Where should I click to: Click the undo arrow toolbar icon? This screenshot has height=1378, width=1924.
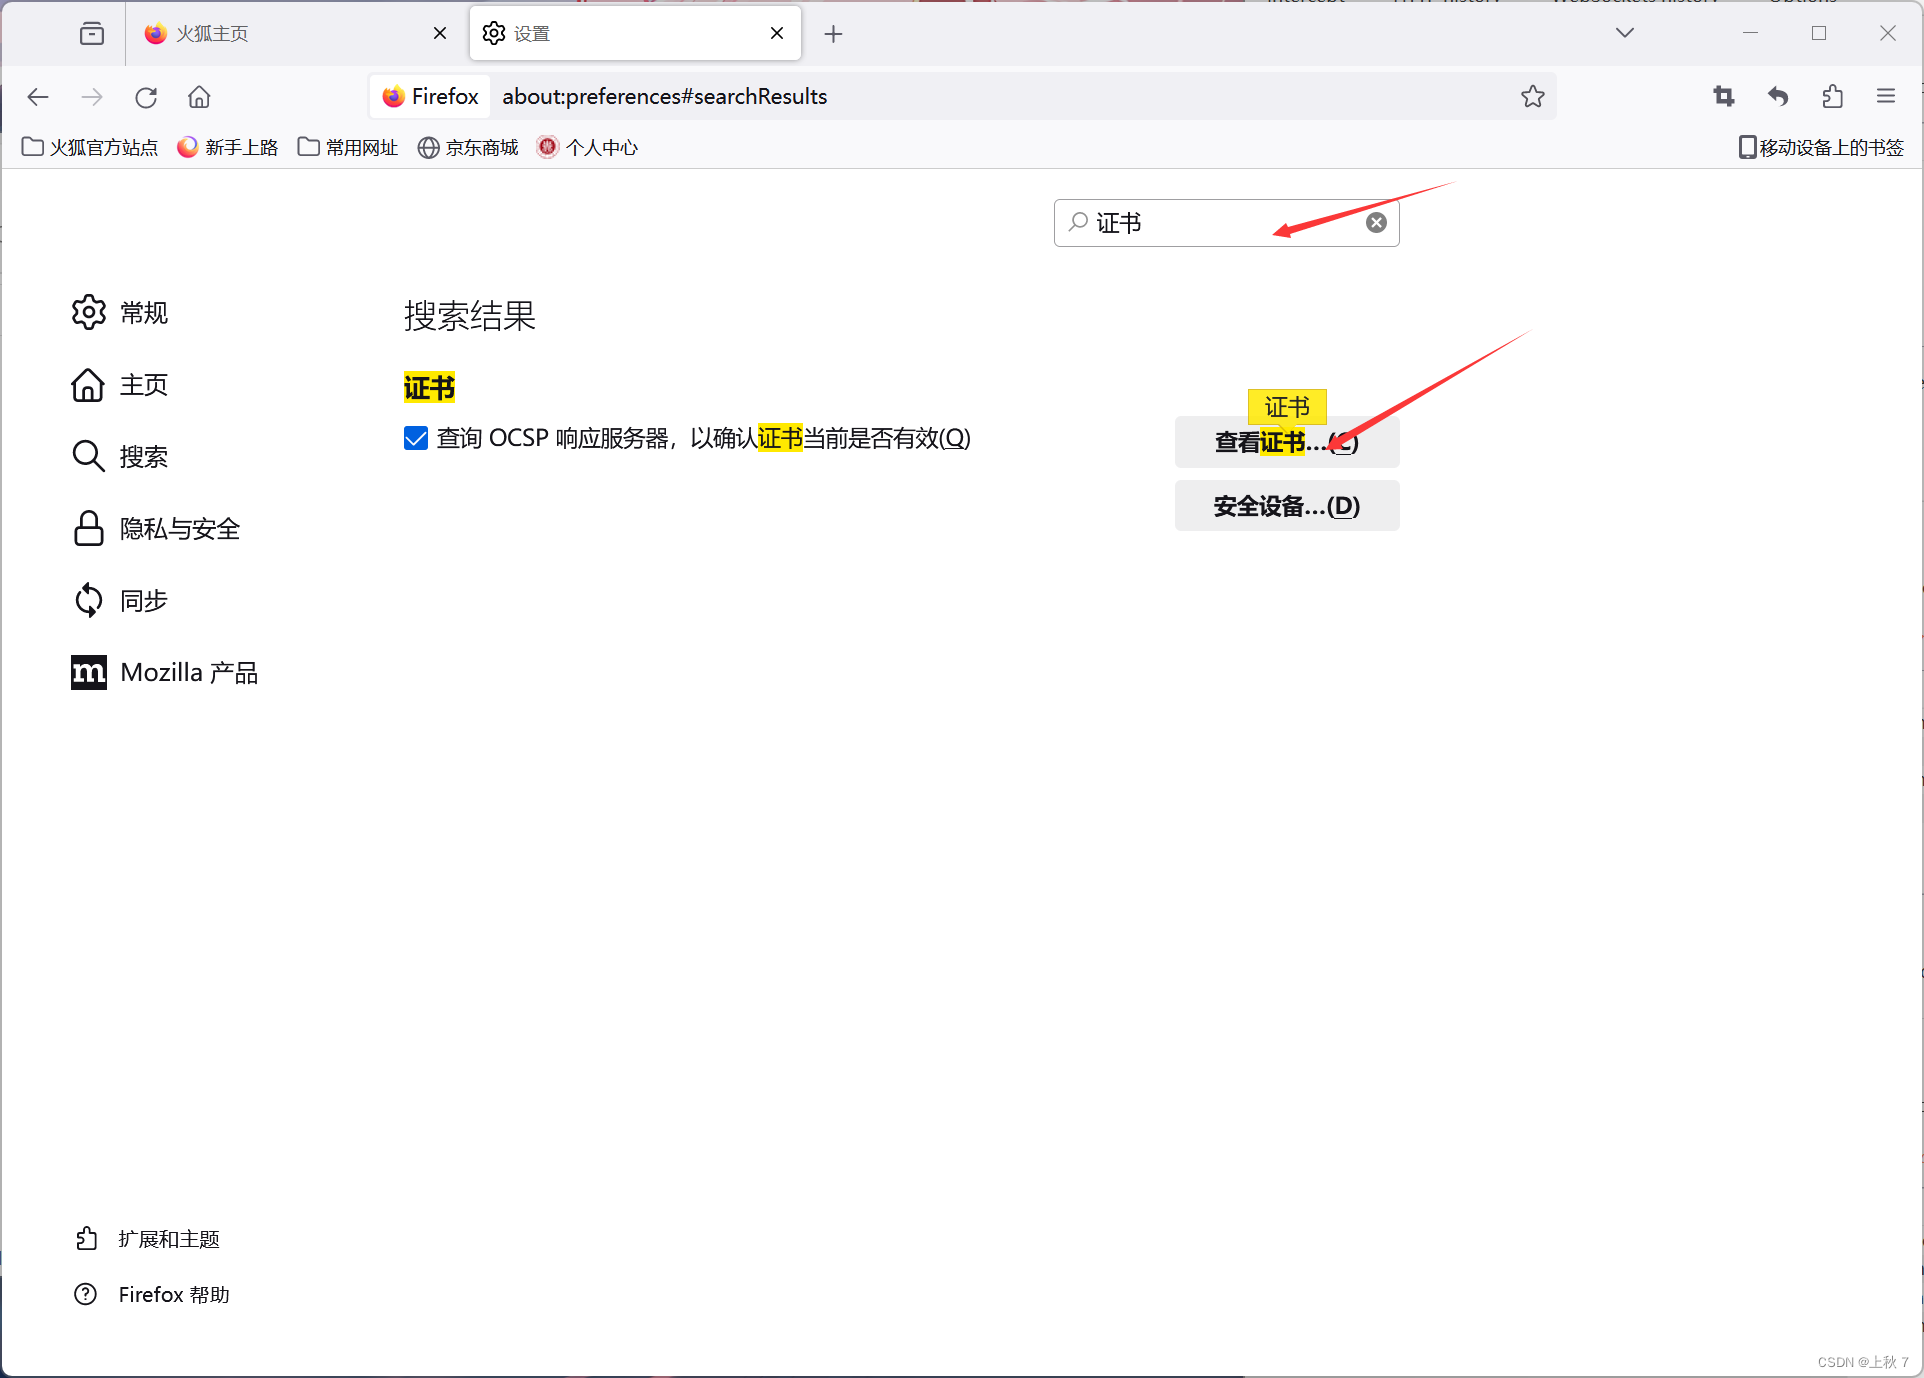pos(1777,96)
